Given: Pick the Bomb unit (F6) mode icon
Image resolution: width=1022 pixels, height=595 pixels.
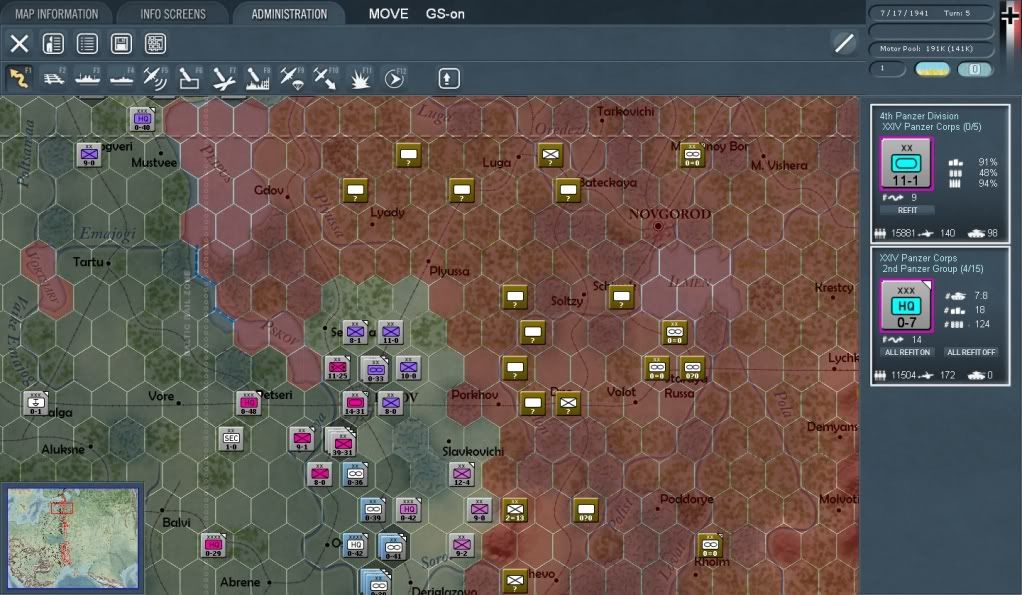Looking at the screenshot, I should tap(189, 78).
